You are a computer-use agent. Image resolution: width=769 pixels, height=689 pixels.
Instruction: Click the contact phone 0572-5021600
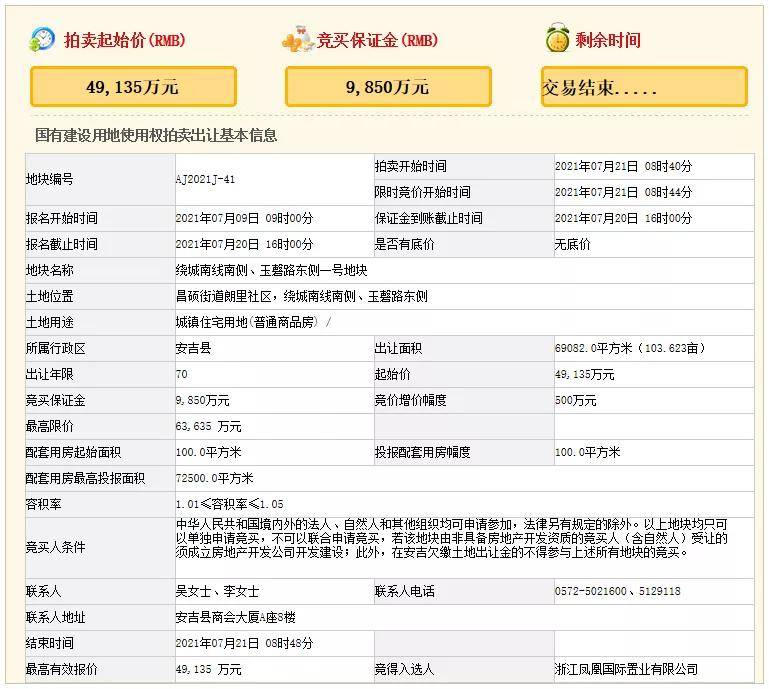pyautogui.click(x=590, y=591)
